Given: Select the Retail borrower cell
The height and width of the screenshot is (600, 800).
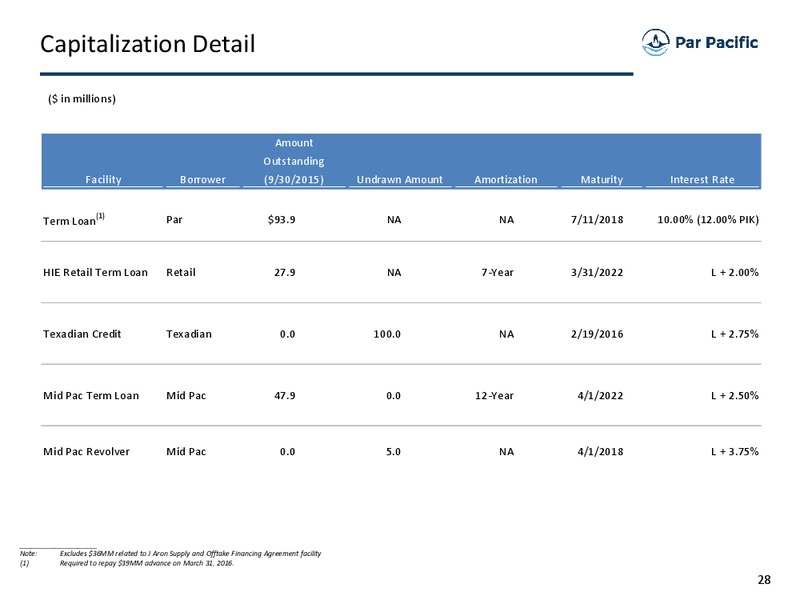Looking at the screenshot, I should coord(181,272).
